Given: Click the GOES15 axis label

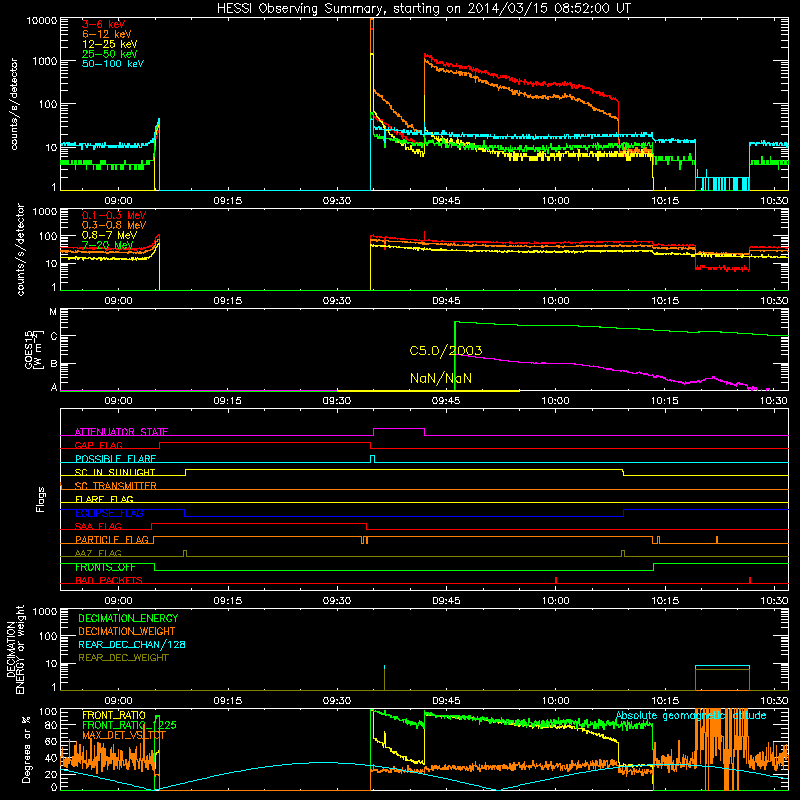Looking at the screenshot, I should [x=33, y=349].
